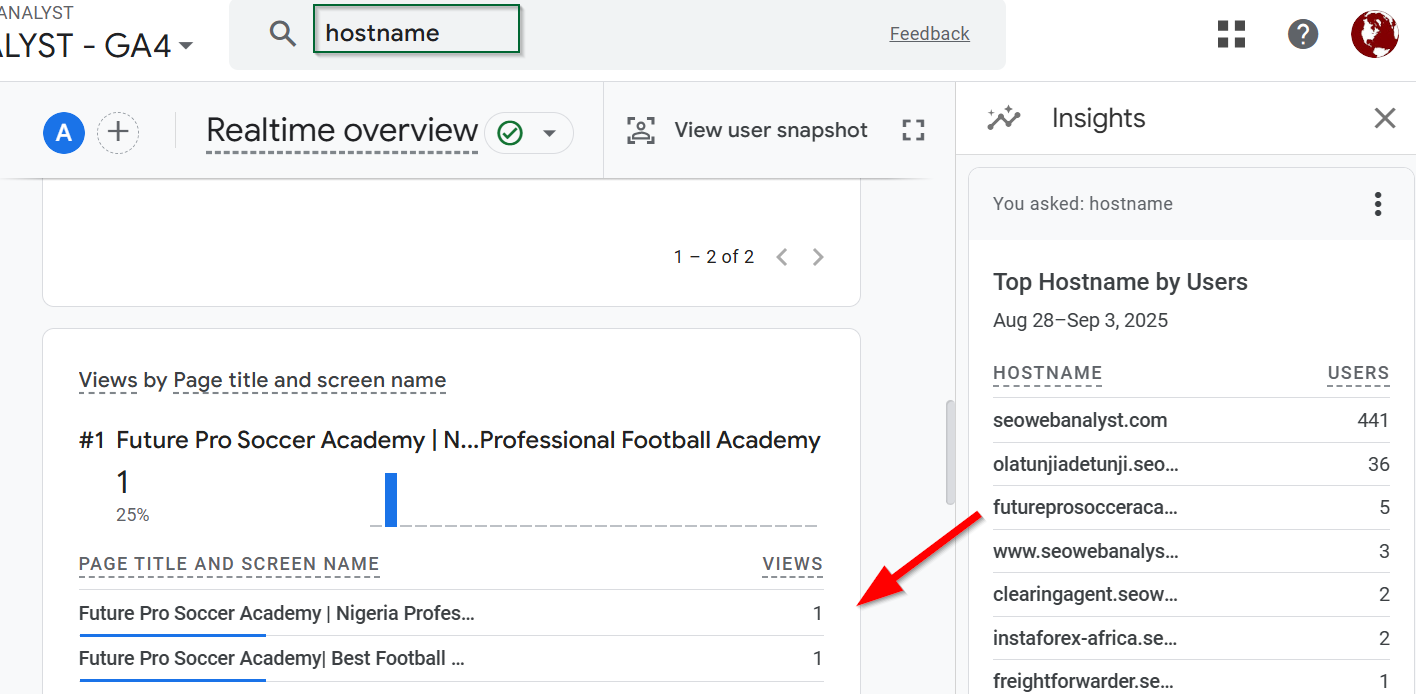Screen dimensions: 1416x694
Task: Select the freightforwarder.se… hostname row
Action: click(1191, 681)
